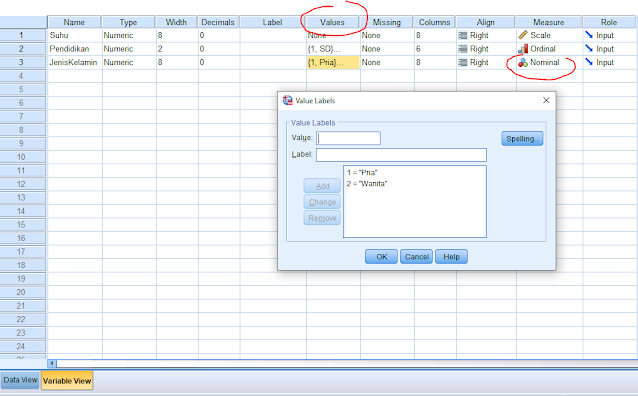
Task: Click Missing None cell for JenisKelamin
Action: [387, 62]
